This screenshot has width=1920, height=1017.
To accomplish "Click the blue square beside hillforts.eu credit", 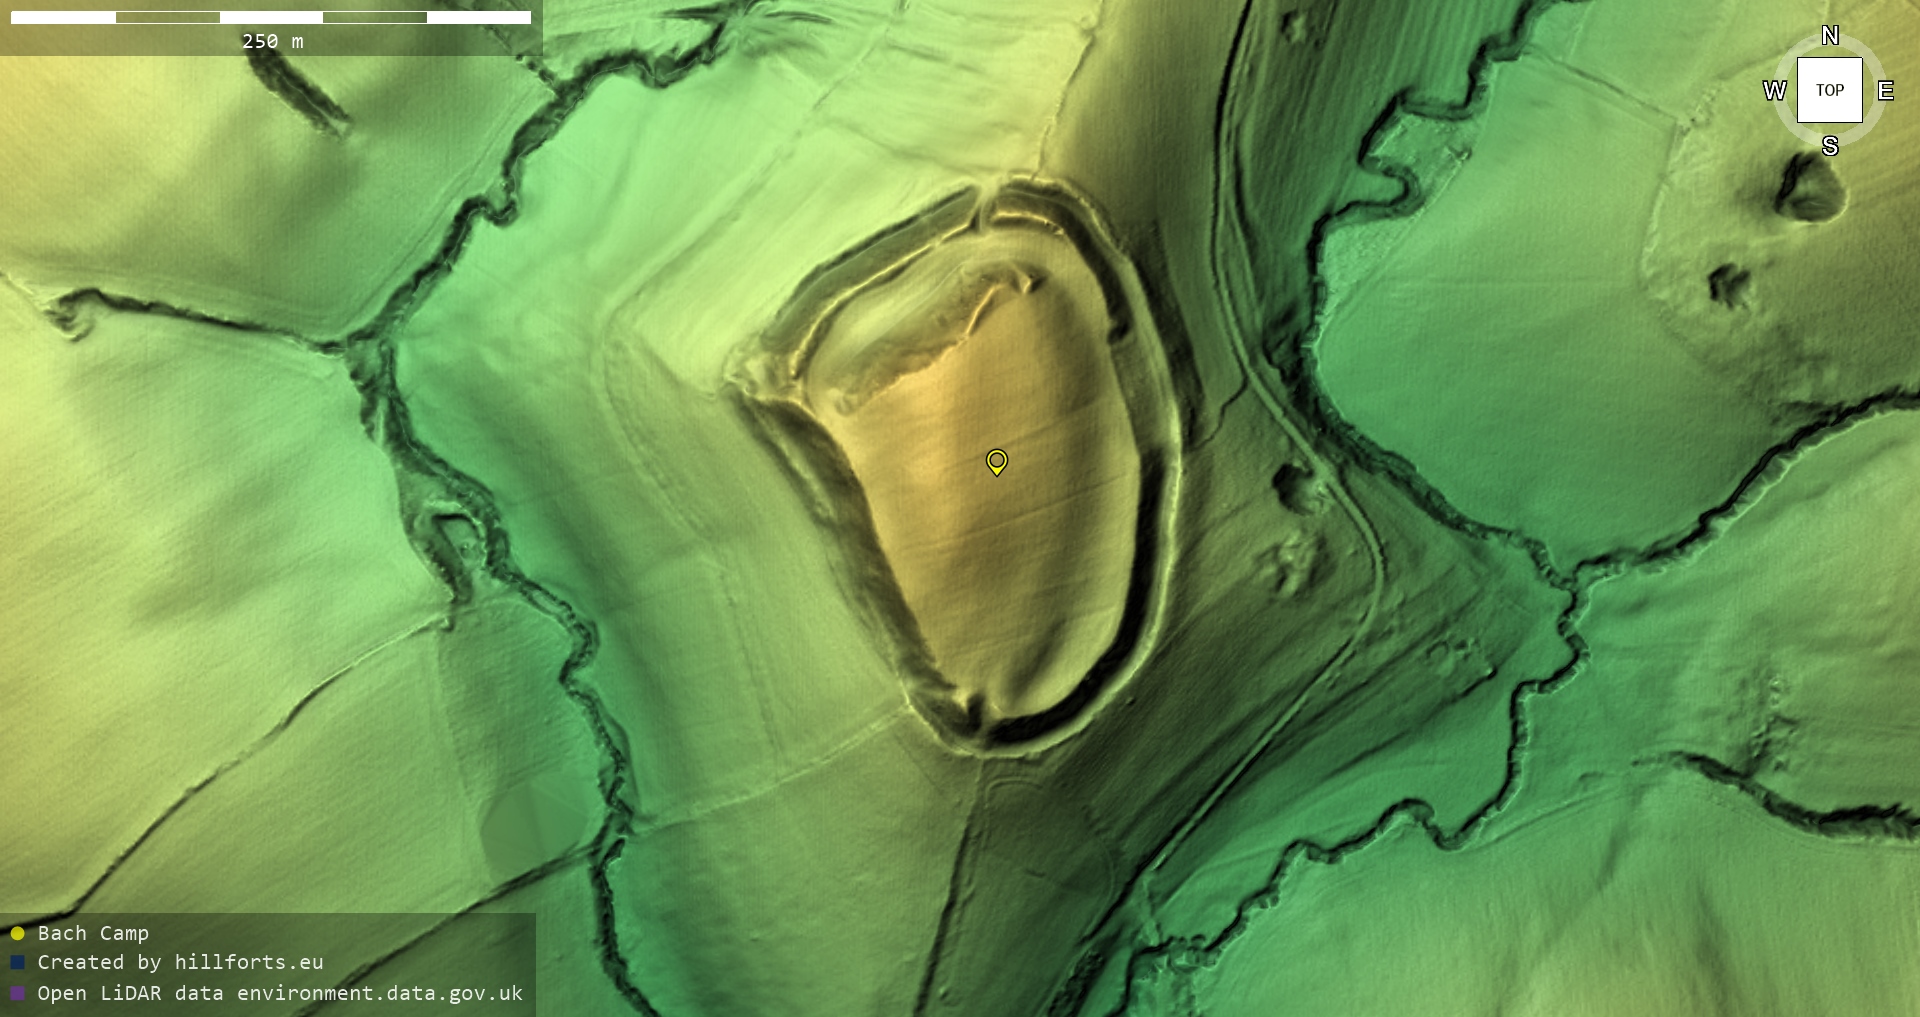I will coord(18,962).
